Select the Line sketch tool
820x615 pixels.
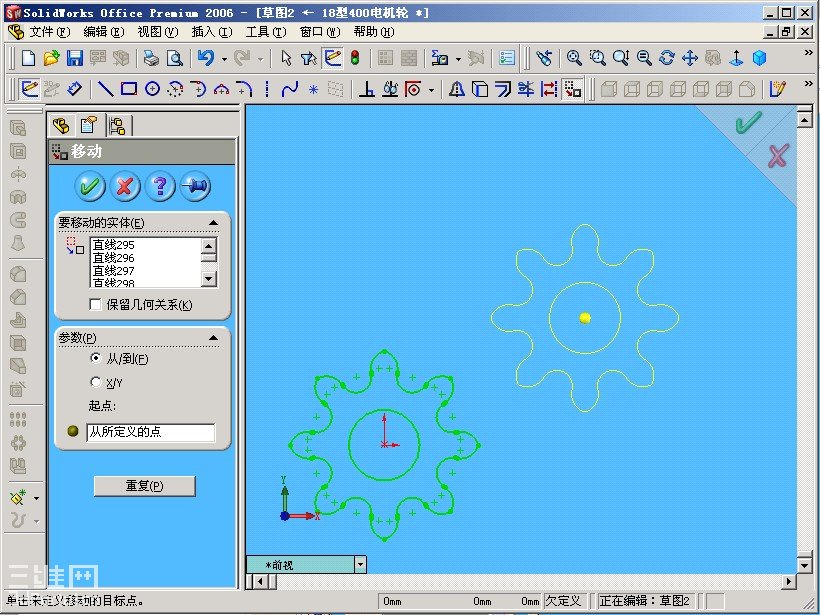pos(105,89)
